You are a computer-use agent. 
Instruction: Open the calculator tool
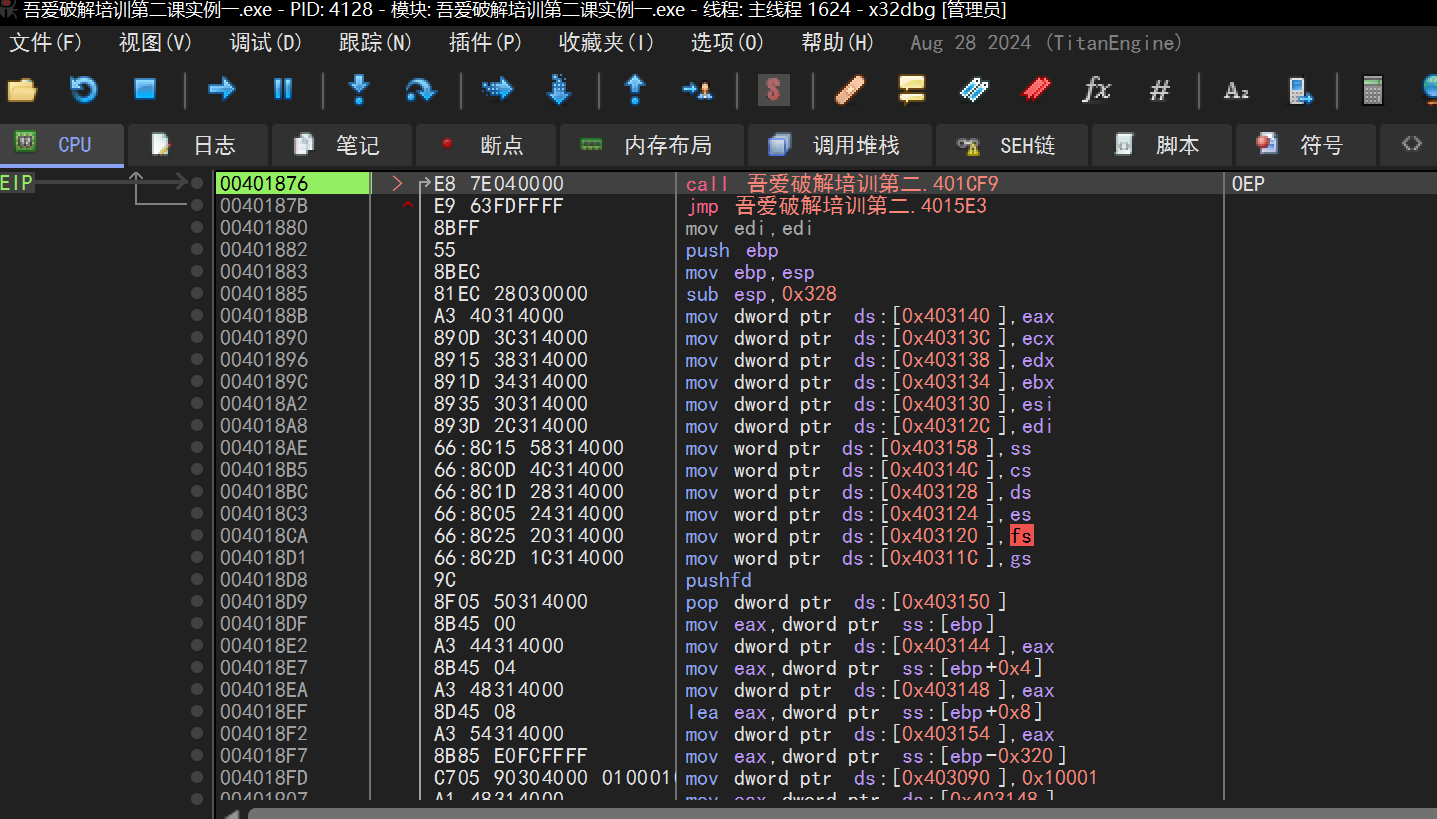(1373, 90)
